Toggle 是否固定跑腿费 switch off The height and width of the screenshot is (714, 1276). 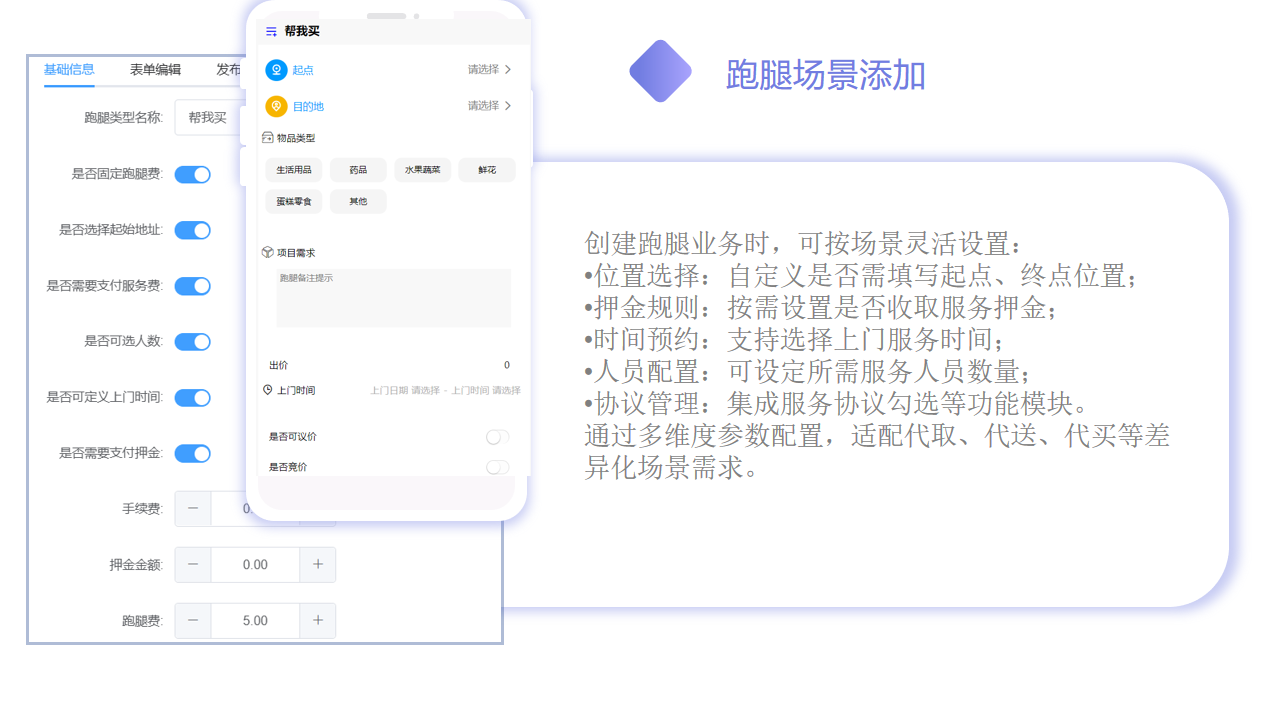(192, 175)
